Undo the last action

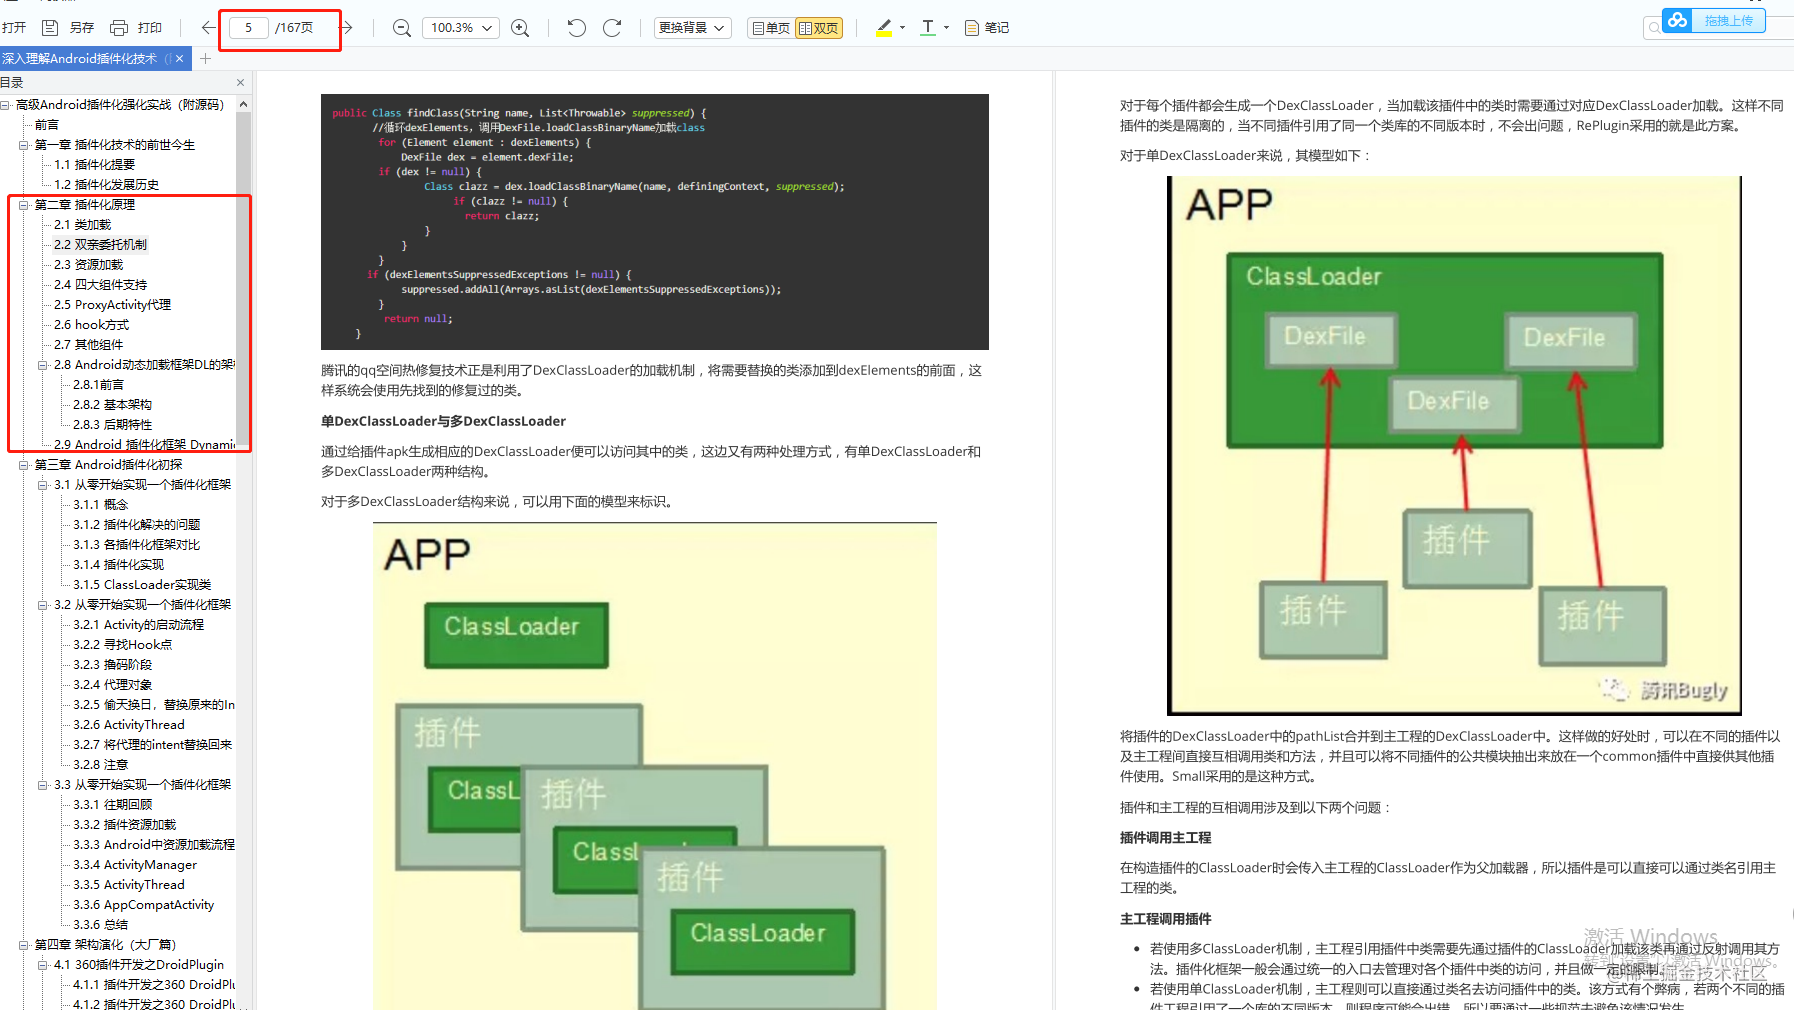576,28
